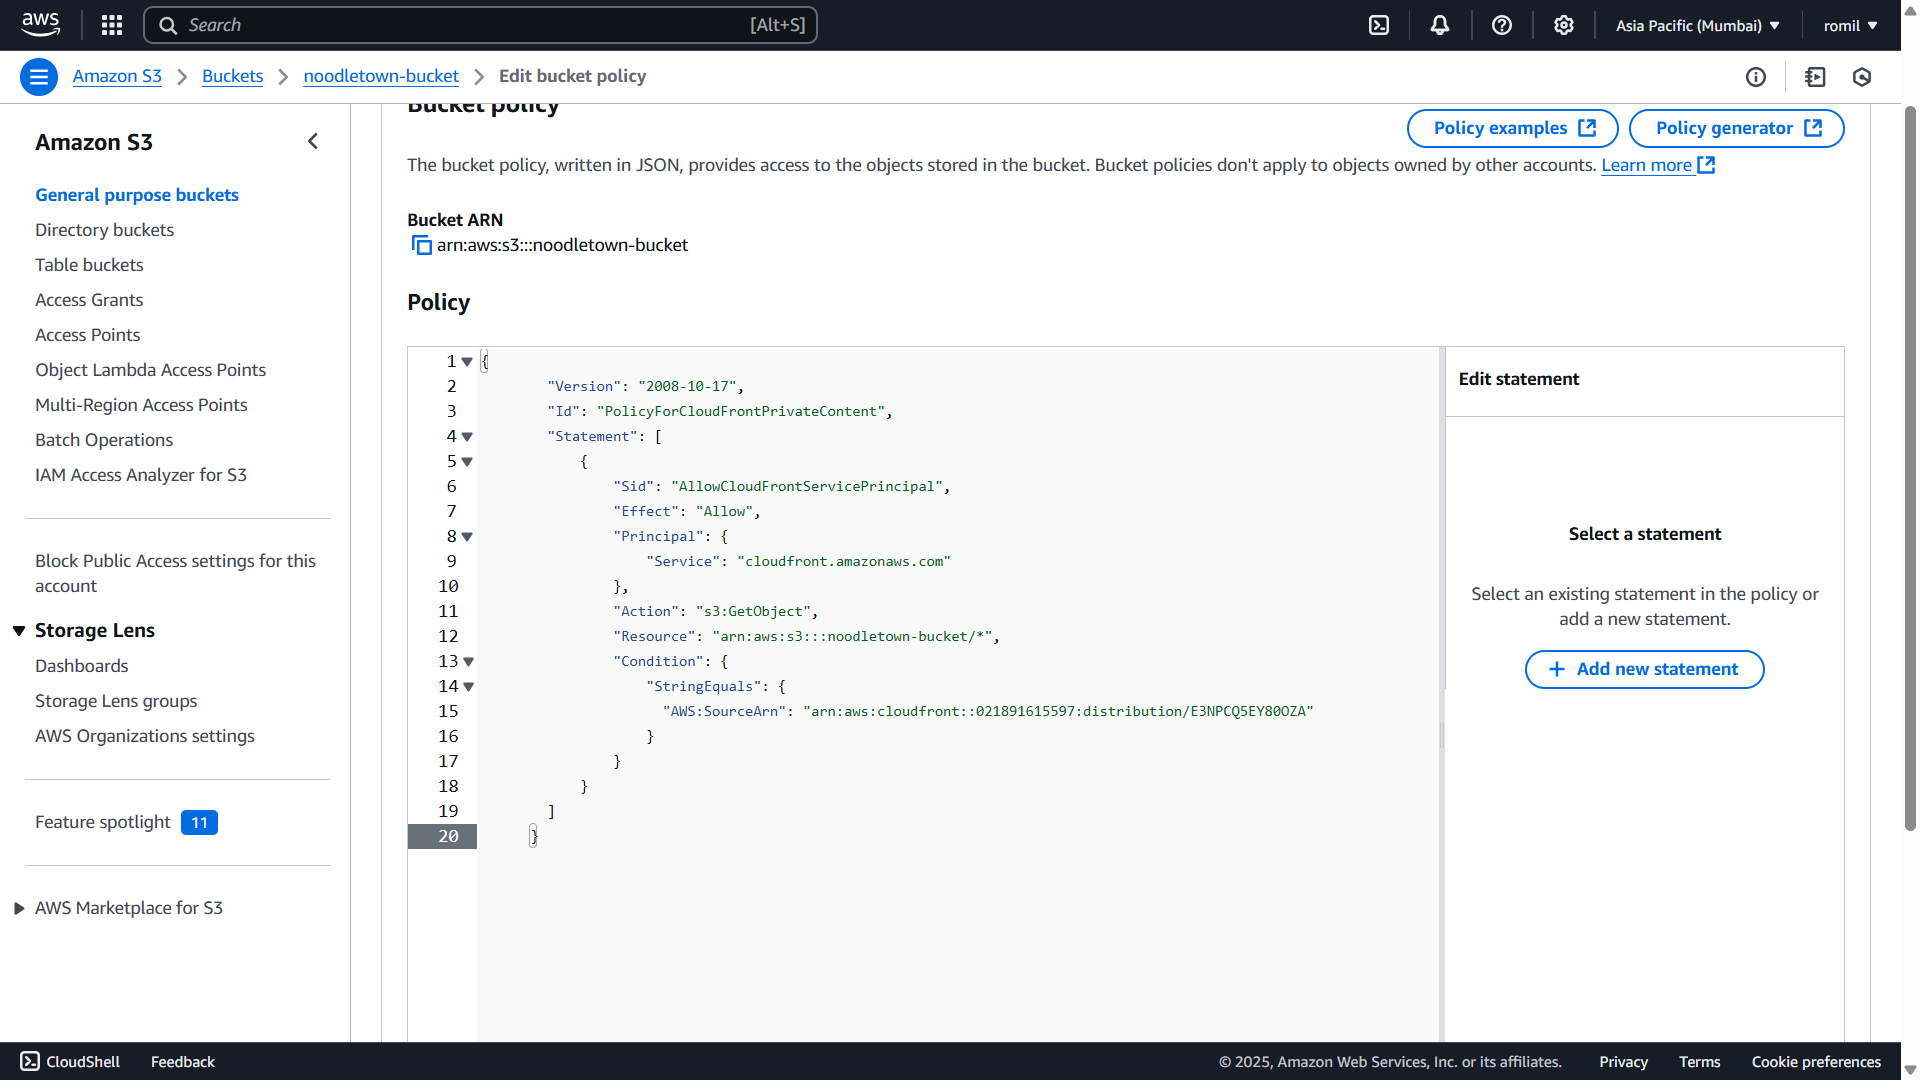Viewport: 1920px width, 1080px height.
Task: Open noodletown-bucket breadcrumb
Action: point(381,76)
